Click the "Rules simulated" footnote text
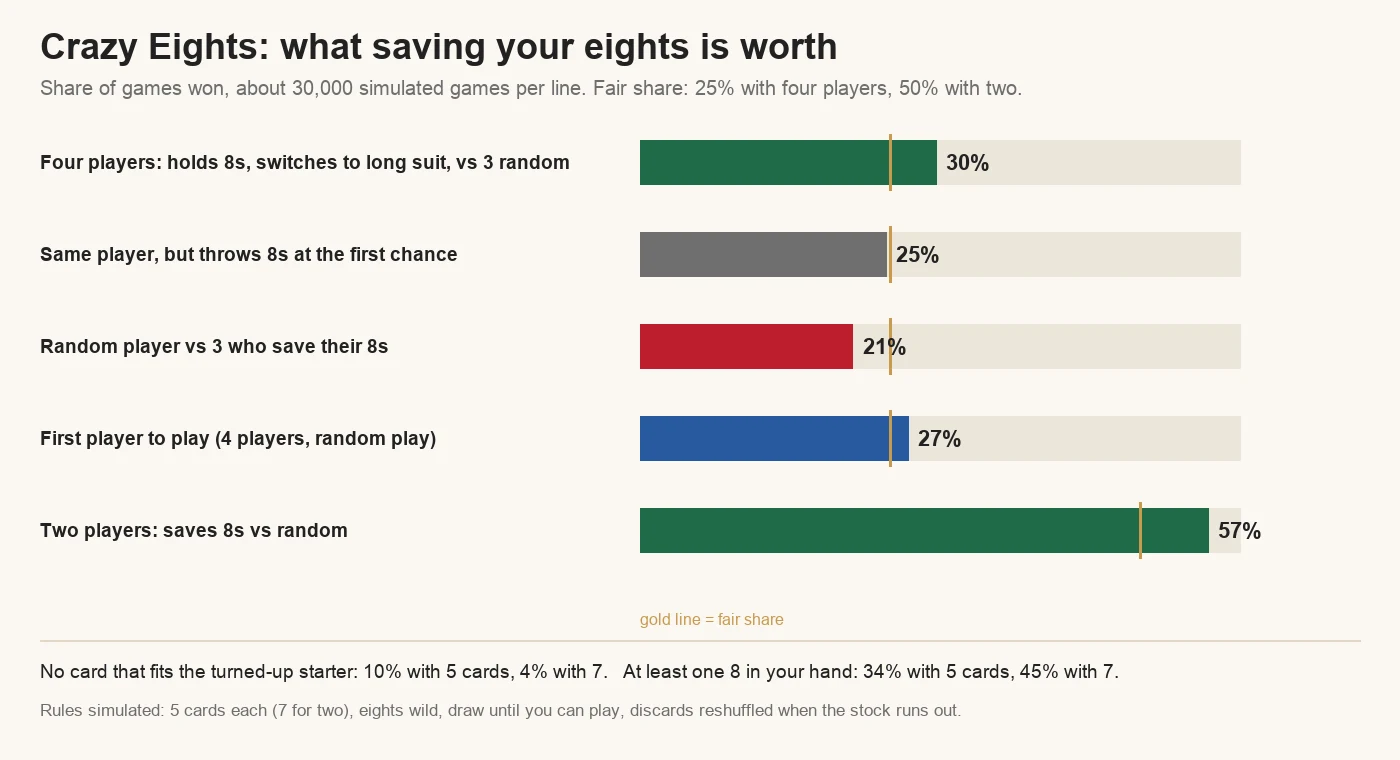The image size is (1400, 760). tap(500, 711)
